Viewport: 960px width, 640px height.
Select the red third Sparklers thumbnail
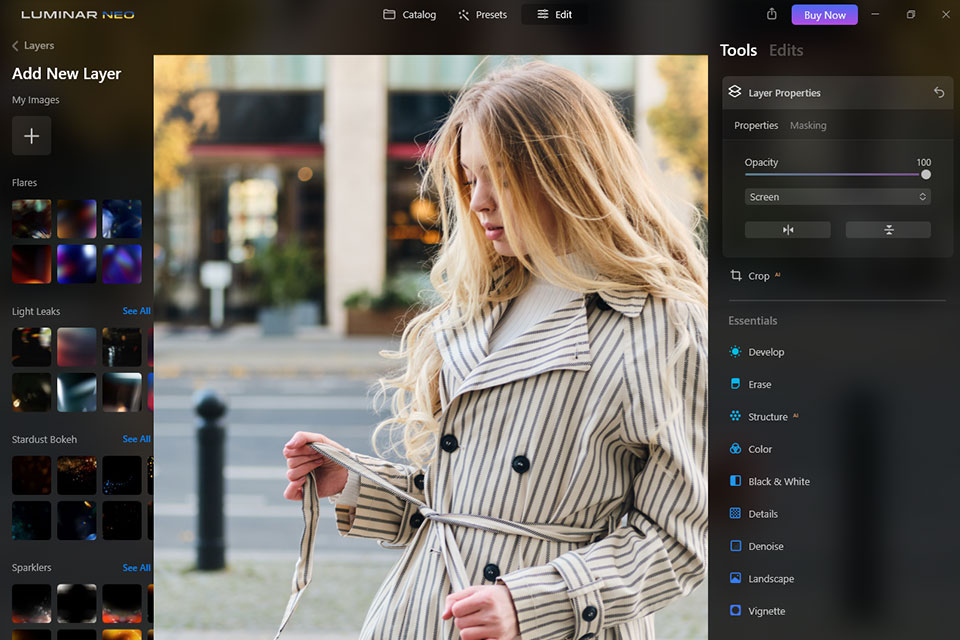point(122,604)
